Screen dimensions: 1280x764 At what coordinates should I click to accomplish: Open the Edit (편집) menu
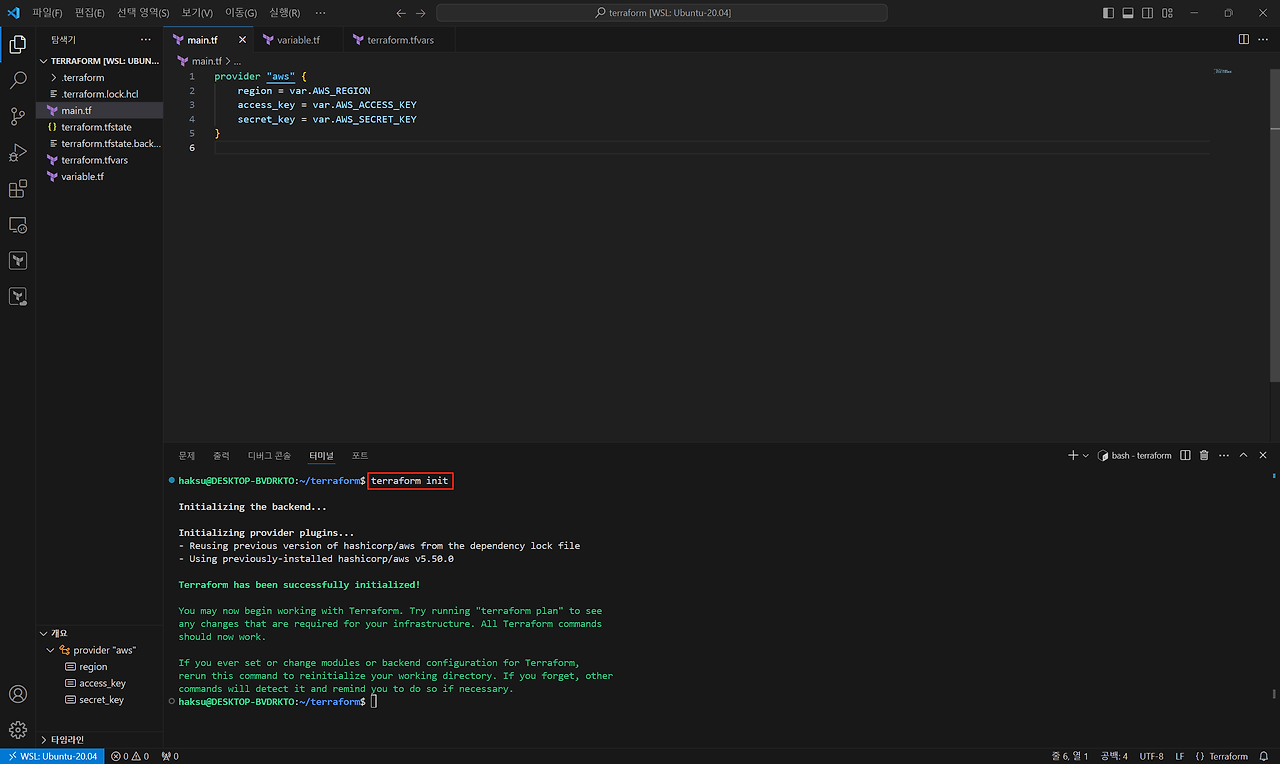point(89,13)
